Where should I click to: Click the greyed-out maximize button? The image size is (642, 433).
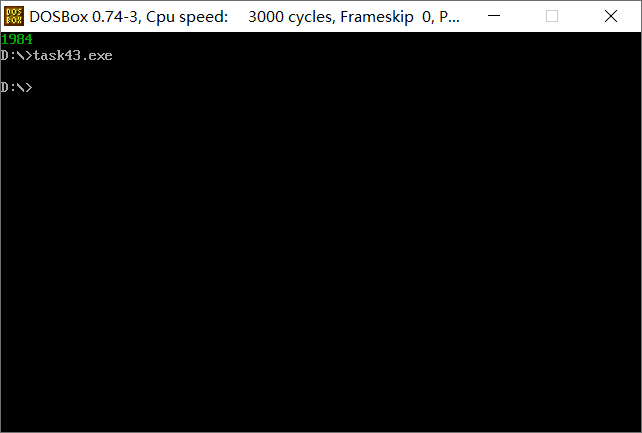[552, 16]
